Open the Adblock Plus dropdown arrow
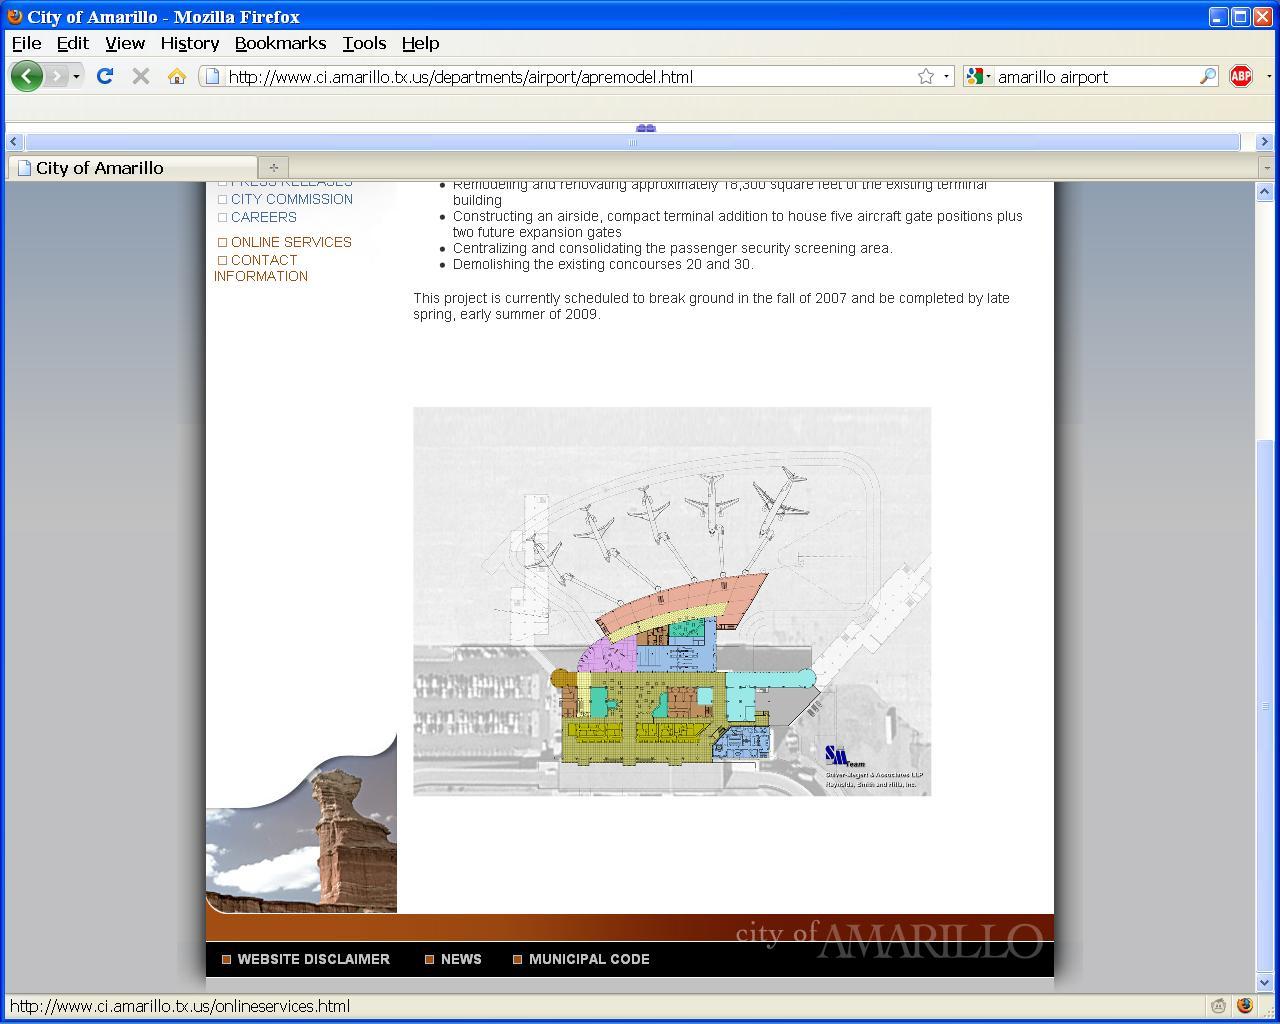 click(x=1268, y=77)
